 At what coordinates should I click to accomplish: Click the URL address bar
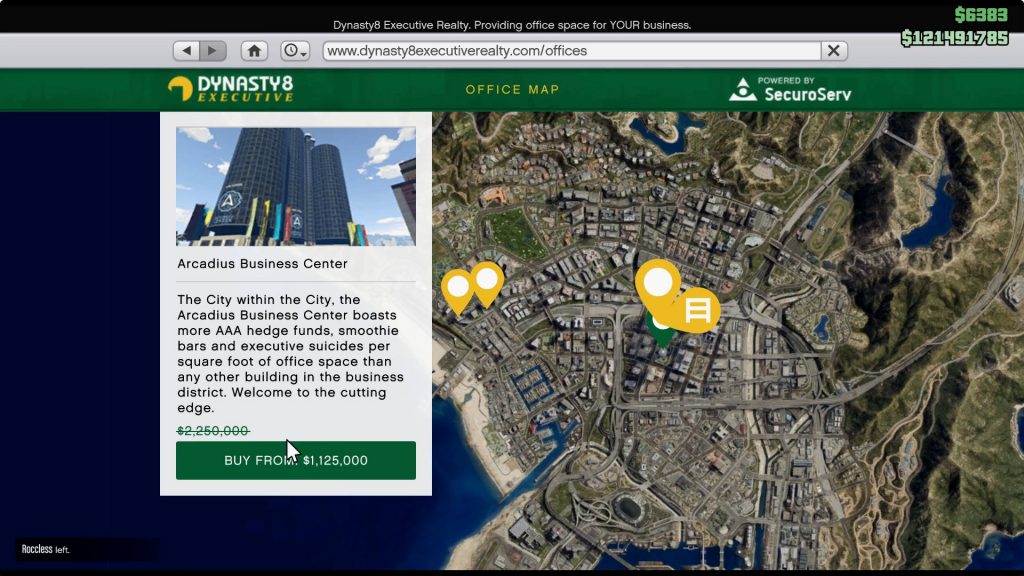(x=571, y=50)
